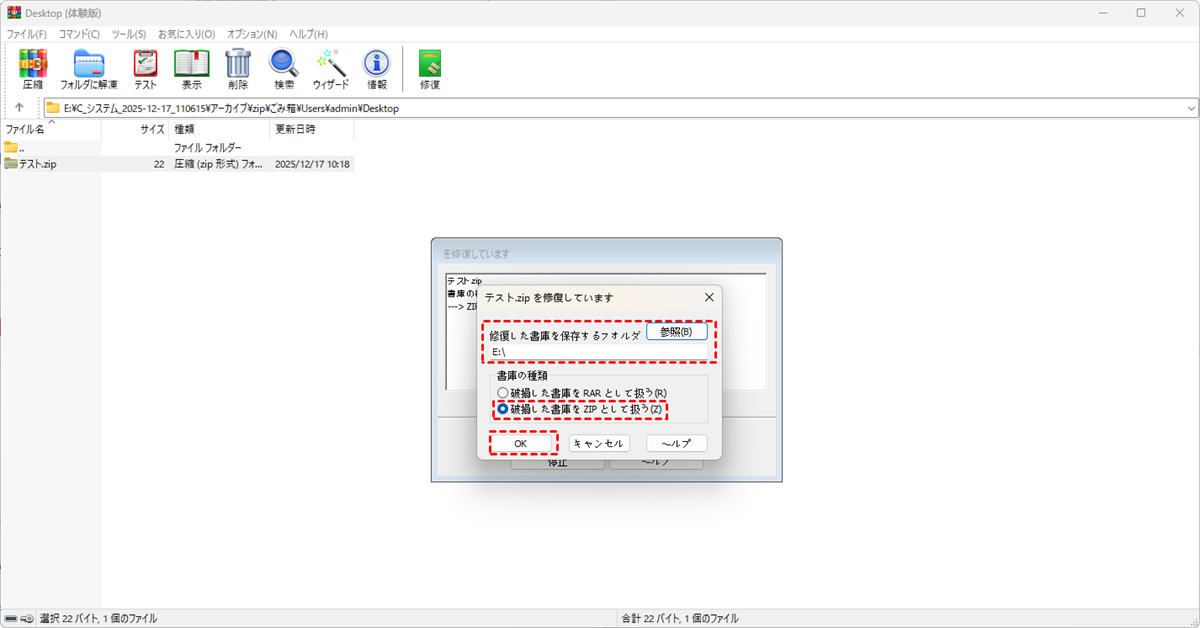The height and width of the screenshot is (628, 1200).
Task: Open the オプション(N) menu
Action: pos(252,34)
